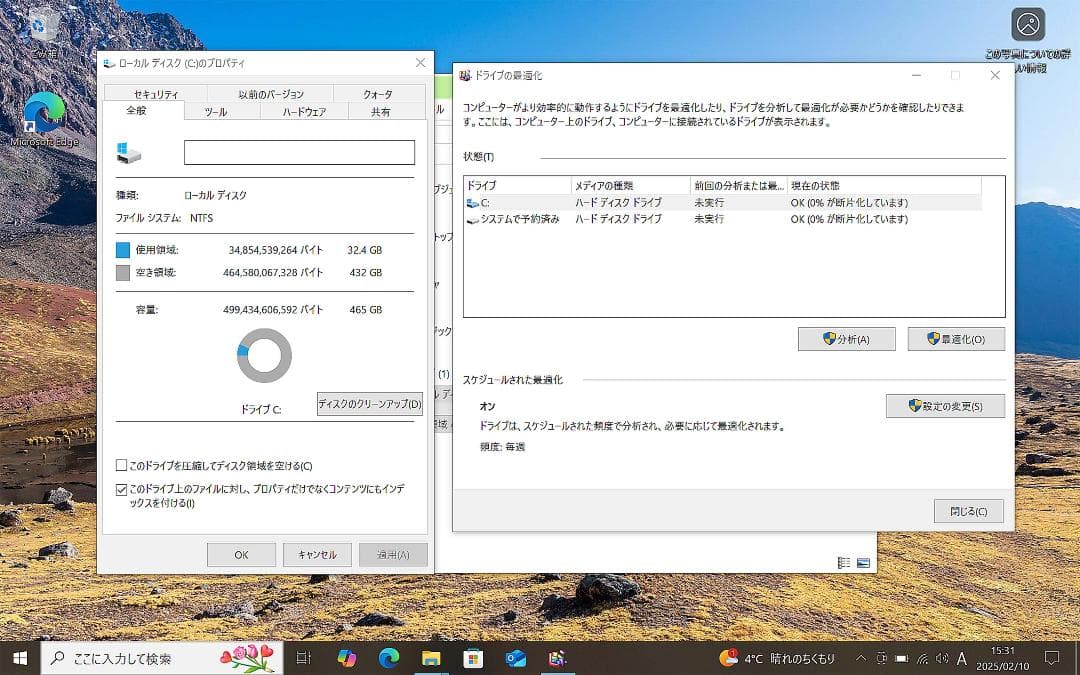Image resolution: width=1080 pixels, height=675 pixels.
Task: Open the ごみ箱 on the desktop
Action: (38, 25)
